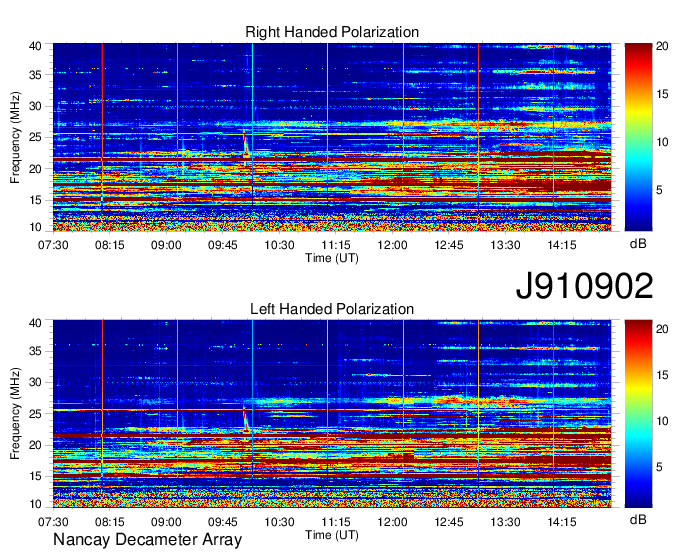This screenshot has height=552, width=680.
Task: Click the "14:15" time tick under the Left Handed plot
Action: pos(562,522)
